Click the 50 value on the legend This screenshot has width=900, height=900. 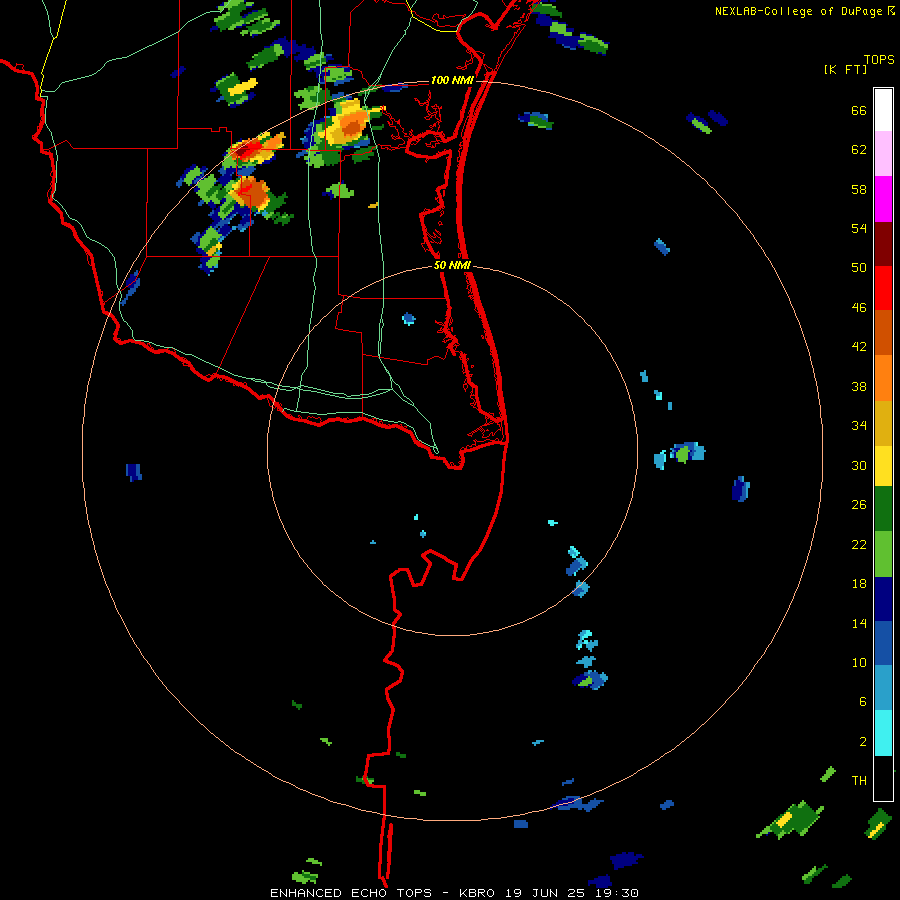pos(859,268)
